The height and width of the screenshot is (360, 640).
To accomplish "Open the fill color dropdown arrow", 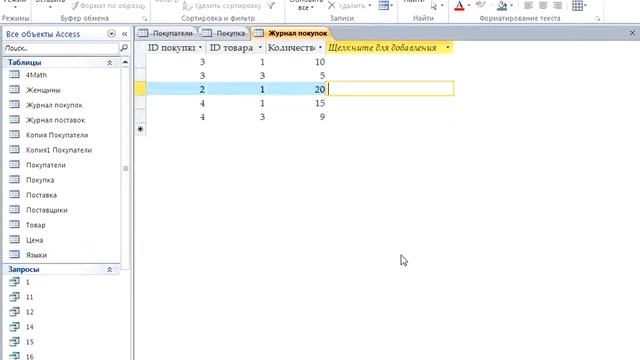I will pos(511,5).
